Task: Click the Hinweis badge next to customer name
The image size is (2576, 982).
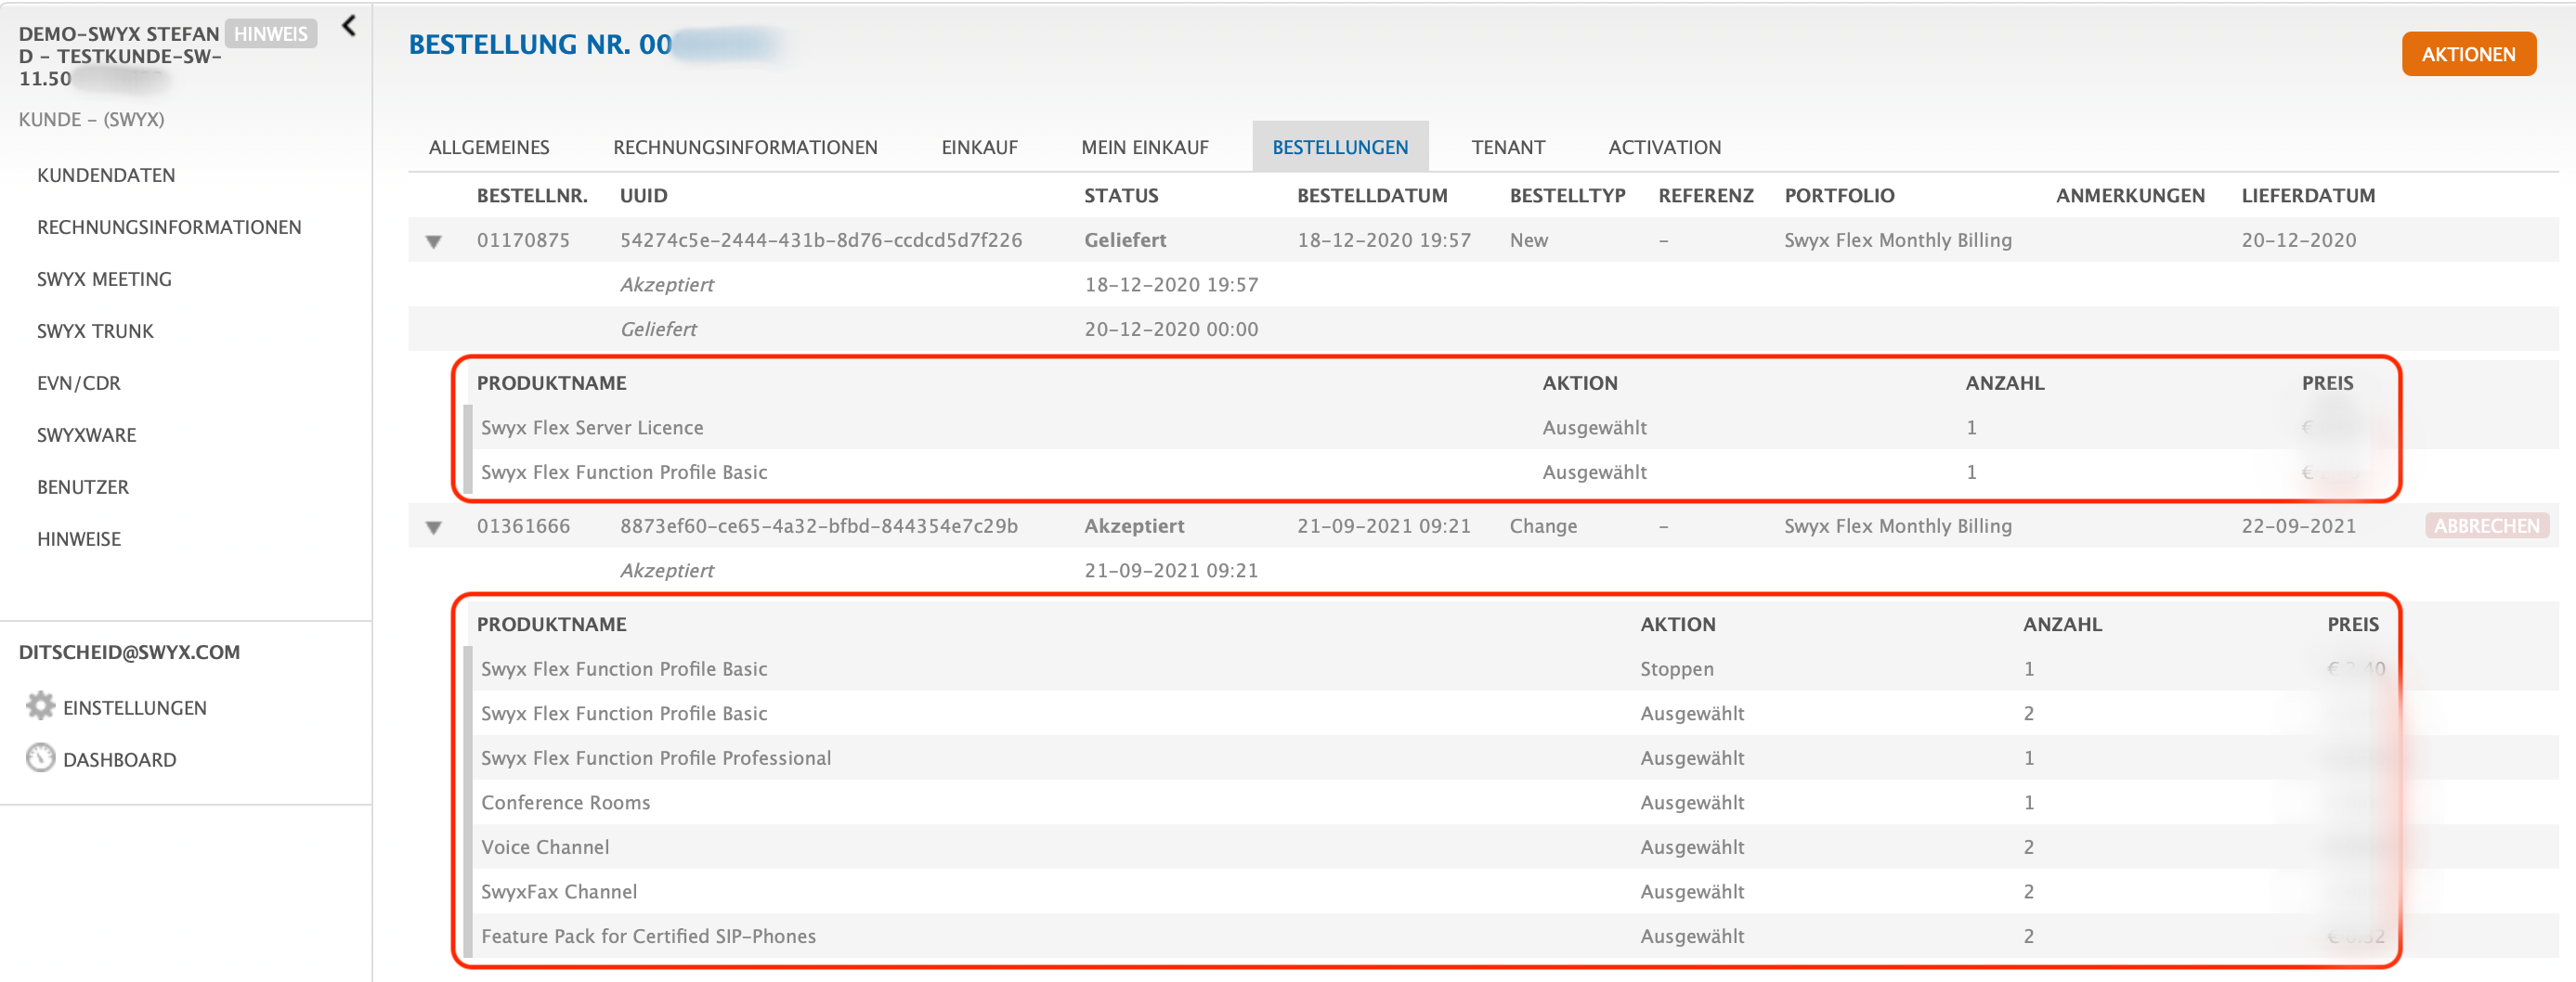Action: (270, 34)
